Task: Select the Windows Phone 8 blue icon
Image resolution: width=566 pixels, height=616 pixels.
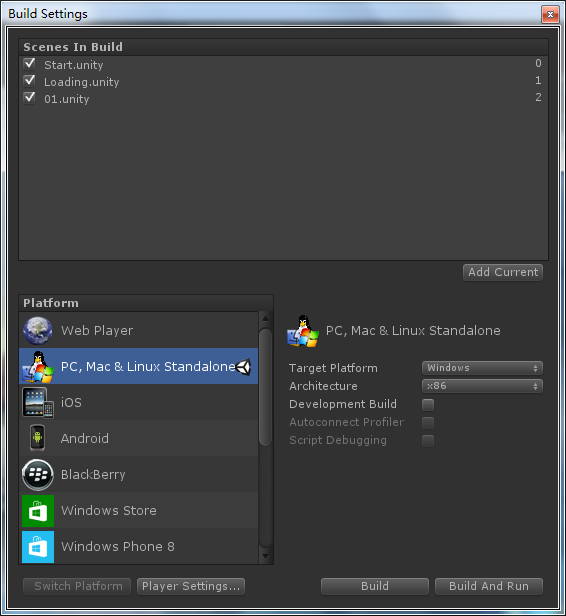Action: click(x=38, y=547)
